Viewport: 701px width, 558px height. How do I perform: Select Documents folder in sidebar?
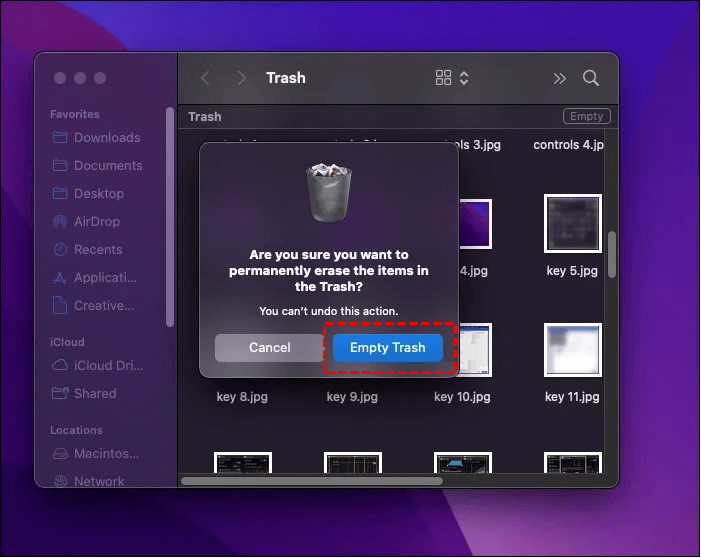pos(107,166)
